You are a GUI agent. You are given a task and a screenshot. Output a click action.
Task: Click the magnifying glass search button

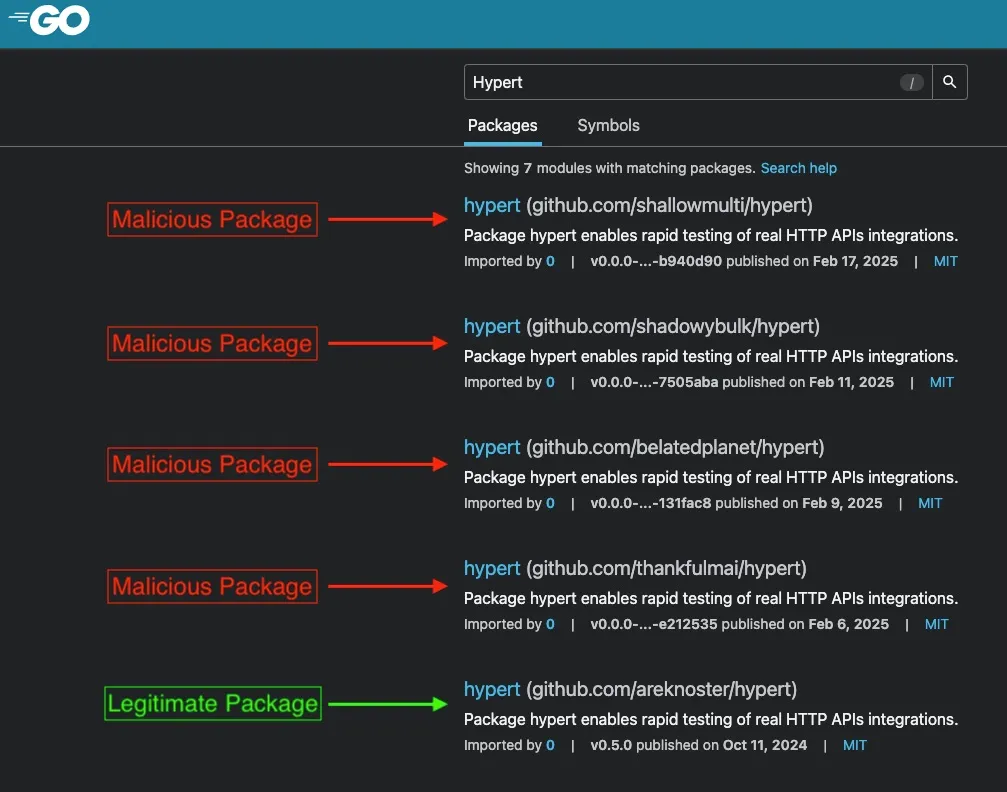(949, 82)
